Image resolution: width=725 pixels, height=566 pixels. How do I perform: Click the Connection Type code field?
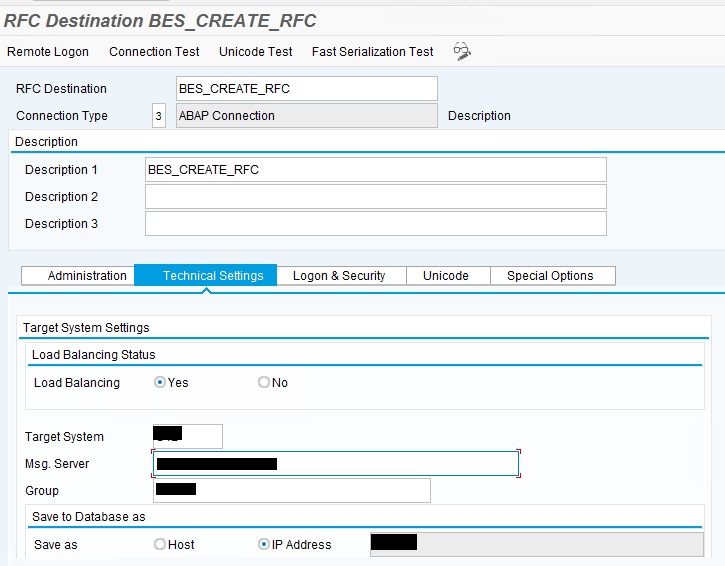[x=159, y=116]
